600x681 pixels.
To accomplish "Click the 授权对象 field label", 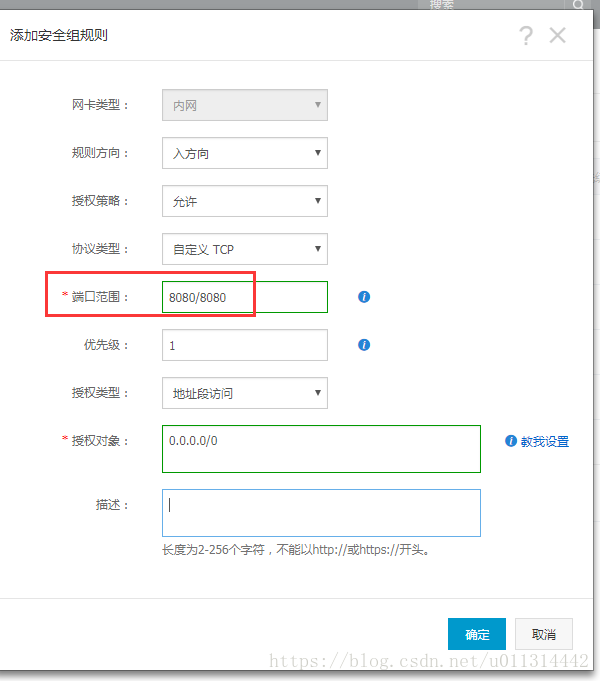I will [100, 441].
